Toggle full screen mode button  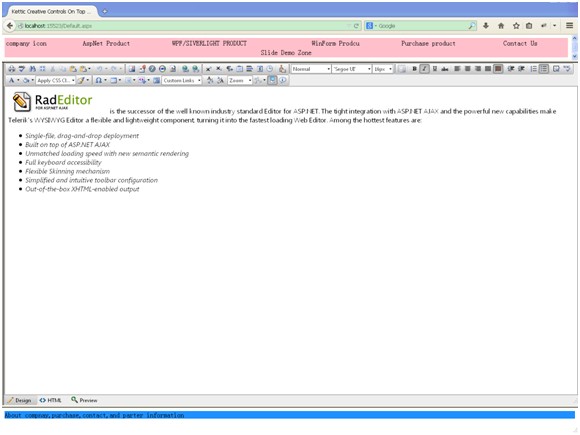tap(272, 80)
